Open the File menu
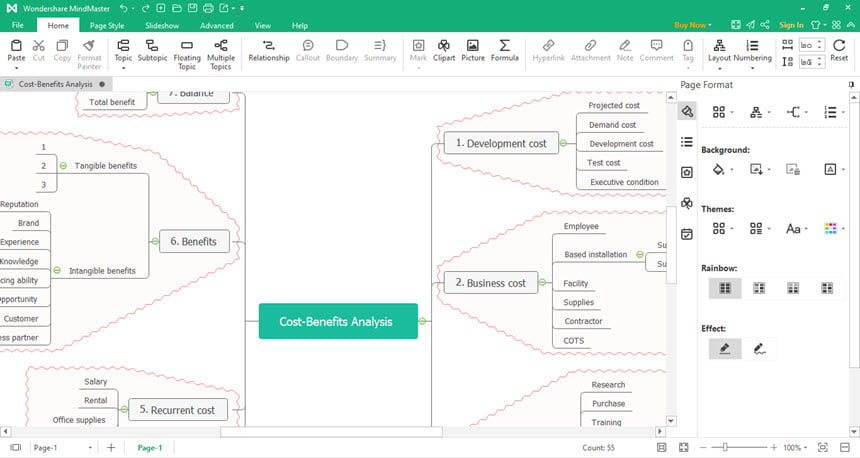The width and height of the screenshot is (860, 458). click(x=18, y=25)
